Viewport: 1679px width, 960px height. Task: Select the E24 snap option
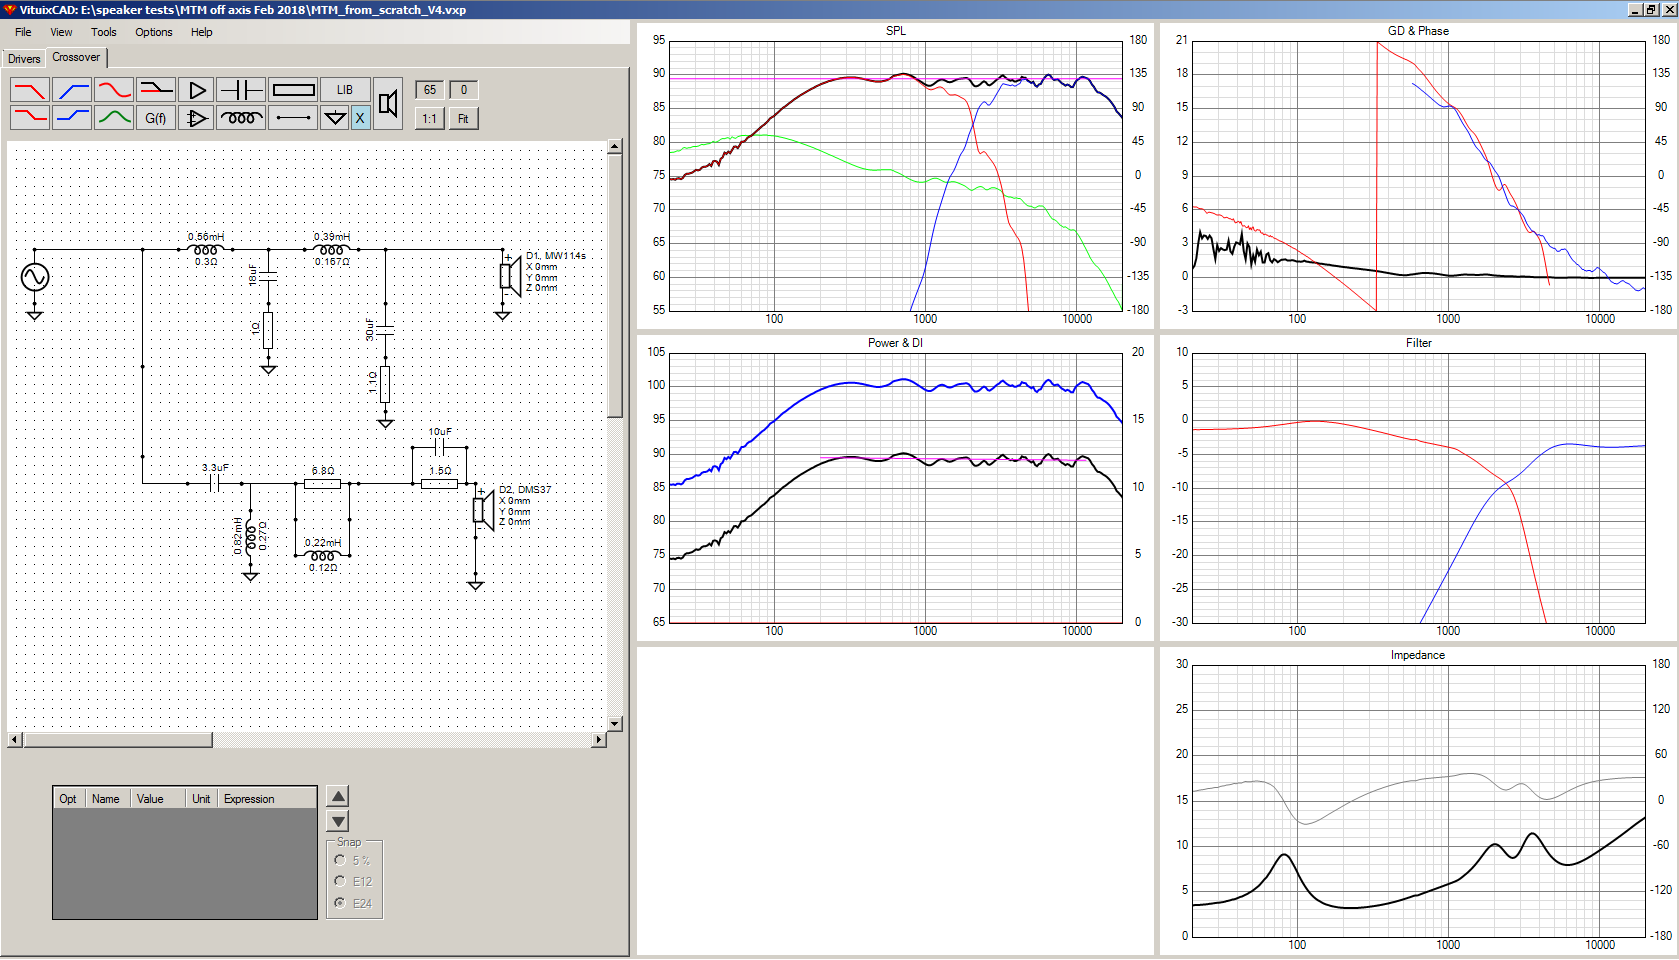(x=353, y=903)
